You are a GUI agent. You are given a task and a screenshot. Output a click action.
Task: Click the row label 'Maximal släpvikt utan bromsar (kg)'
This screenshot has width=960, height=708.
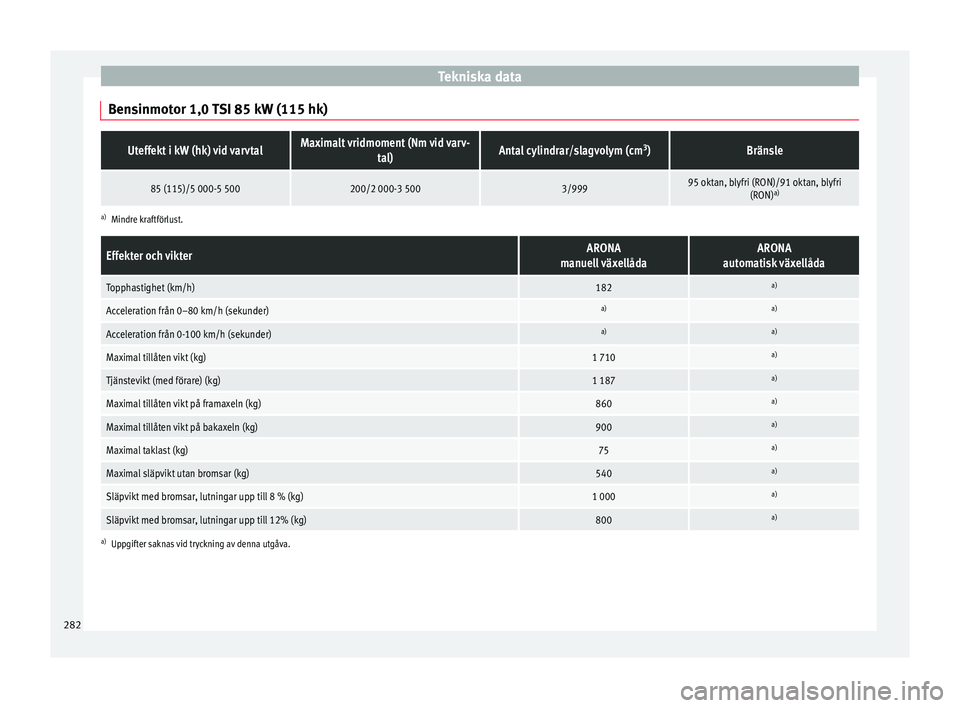178,473
